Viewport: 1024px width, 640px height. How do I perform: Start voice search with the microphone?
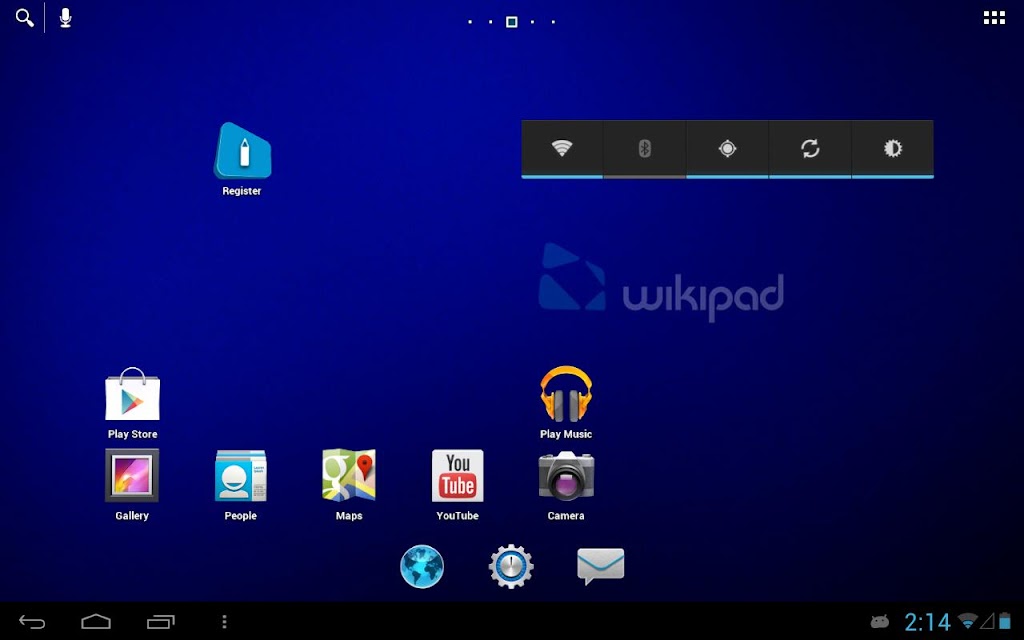pos(65,18)
